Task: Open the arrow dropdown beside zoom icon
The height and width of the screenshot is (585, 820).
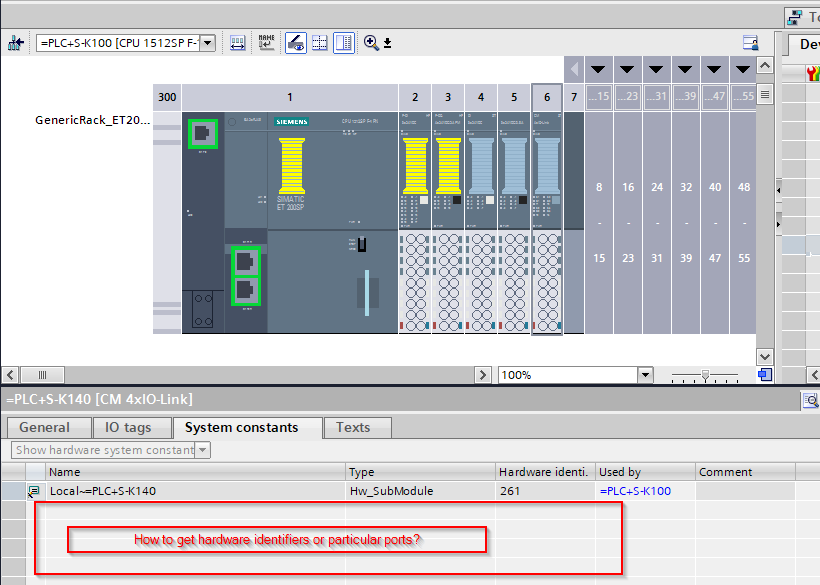Action: 388,43
